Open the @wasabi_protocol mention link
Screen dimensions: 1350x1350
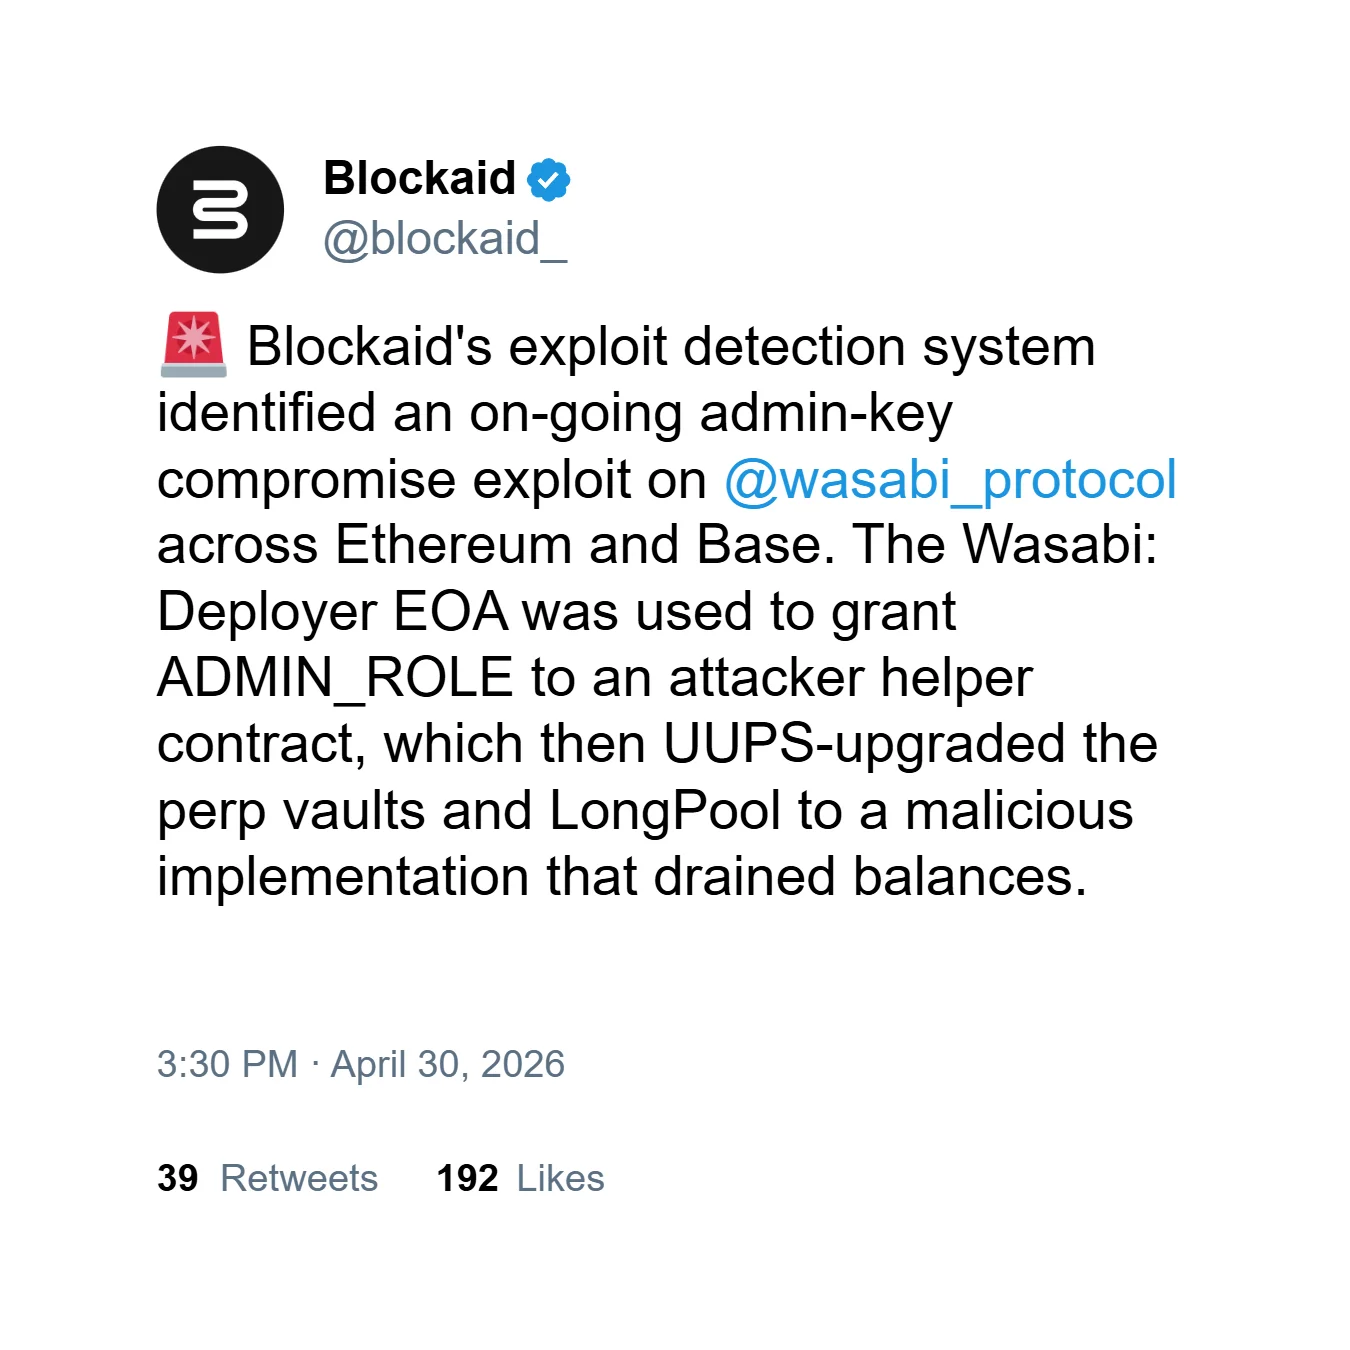(950, 480)
